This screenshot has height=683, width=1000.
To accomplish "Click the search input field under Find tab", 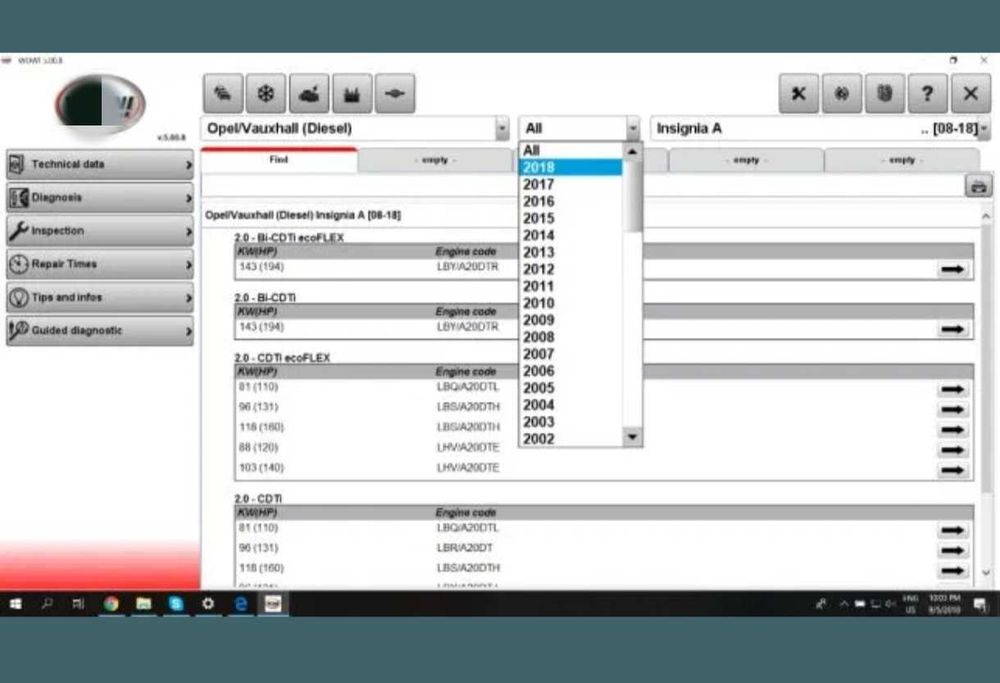I will click(x=582, y=186).
